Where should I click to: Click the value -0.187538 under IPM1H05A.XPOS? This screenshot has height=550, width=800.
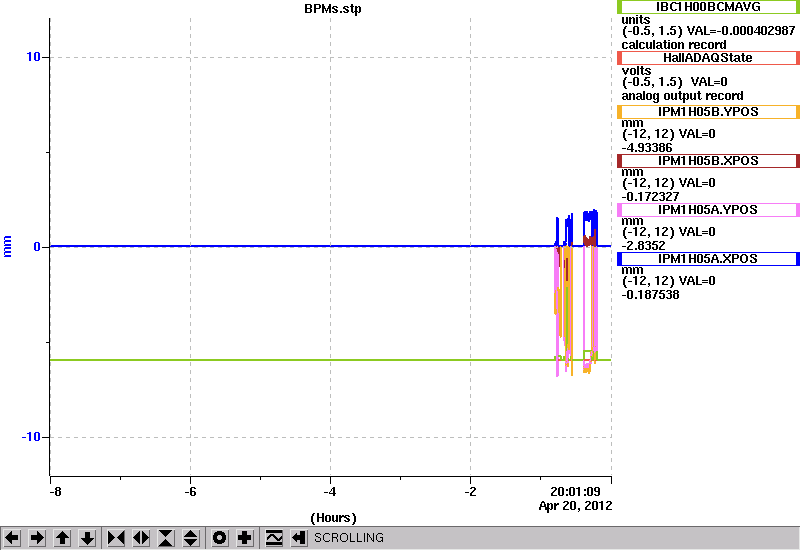click(650, 295)
